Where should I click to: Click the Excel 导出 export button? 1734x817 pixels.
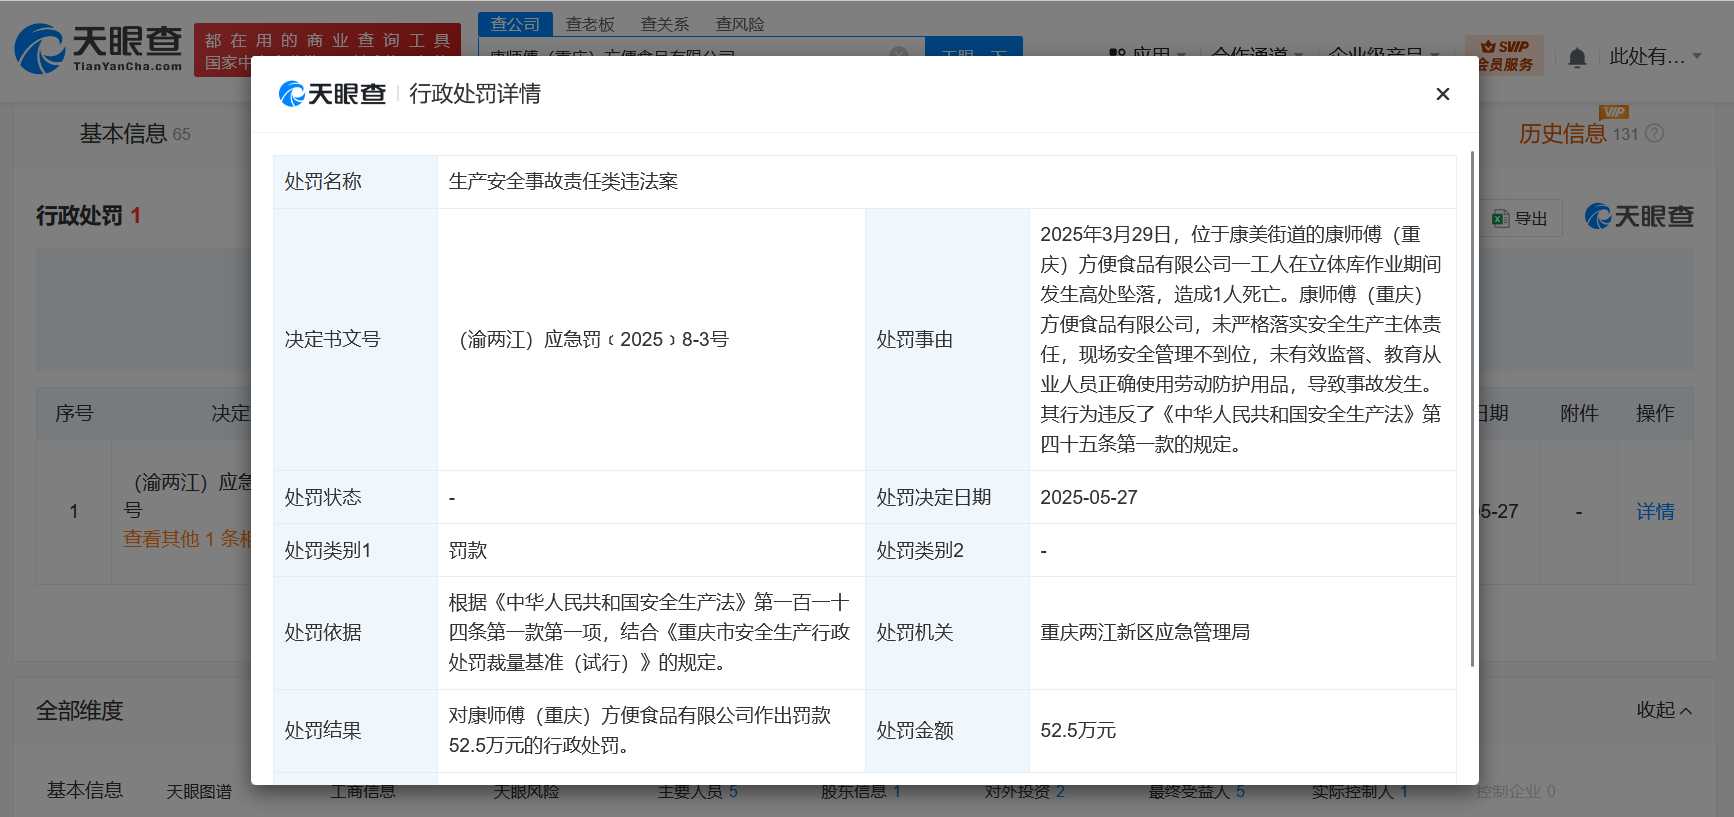(x=1520, y=218)
